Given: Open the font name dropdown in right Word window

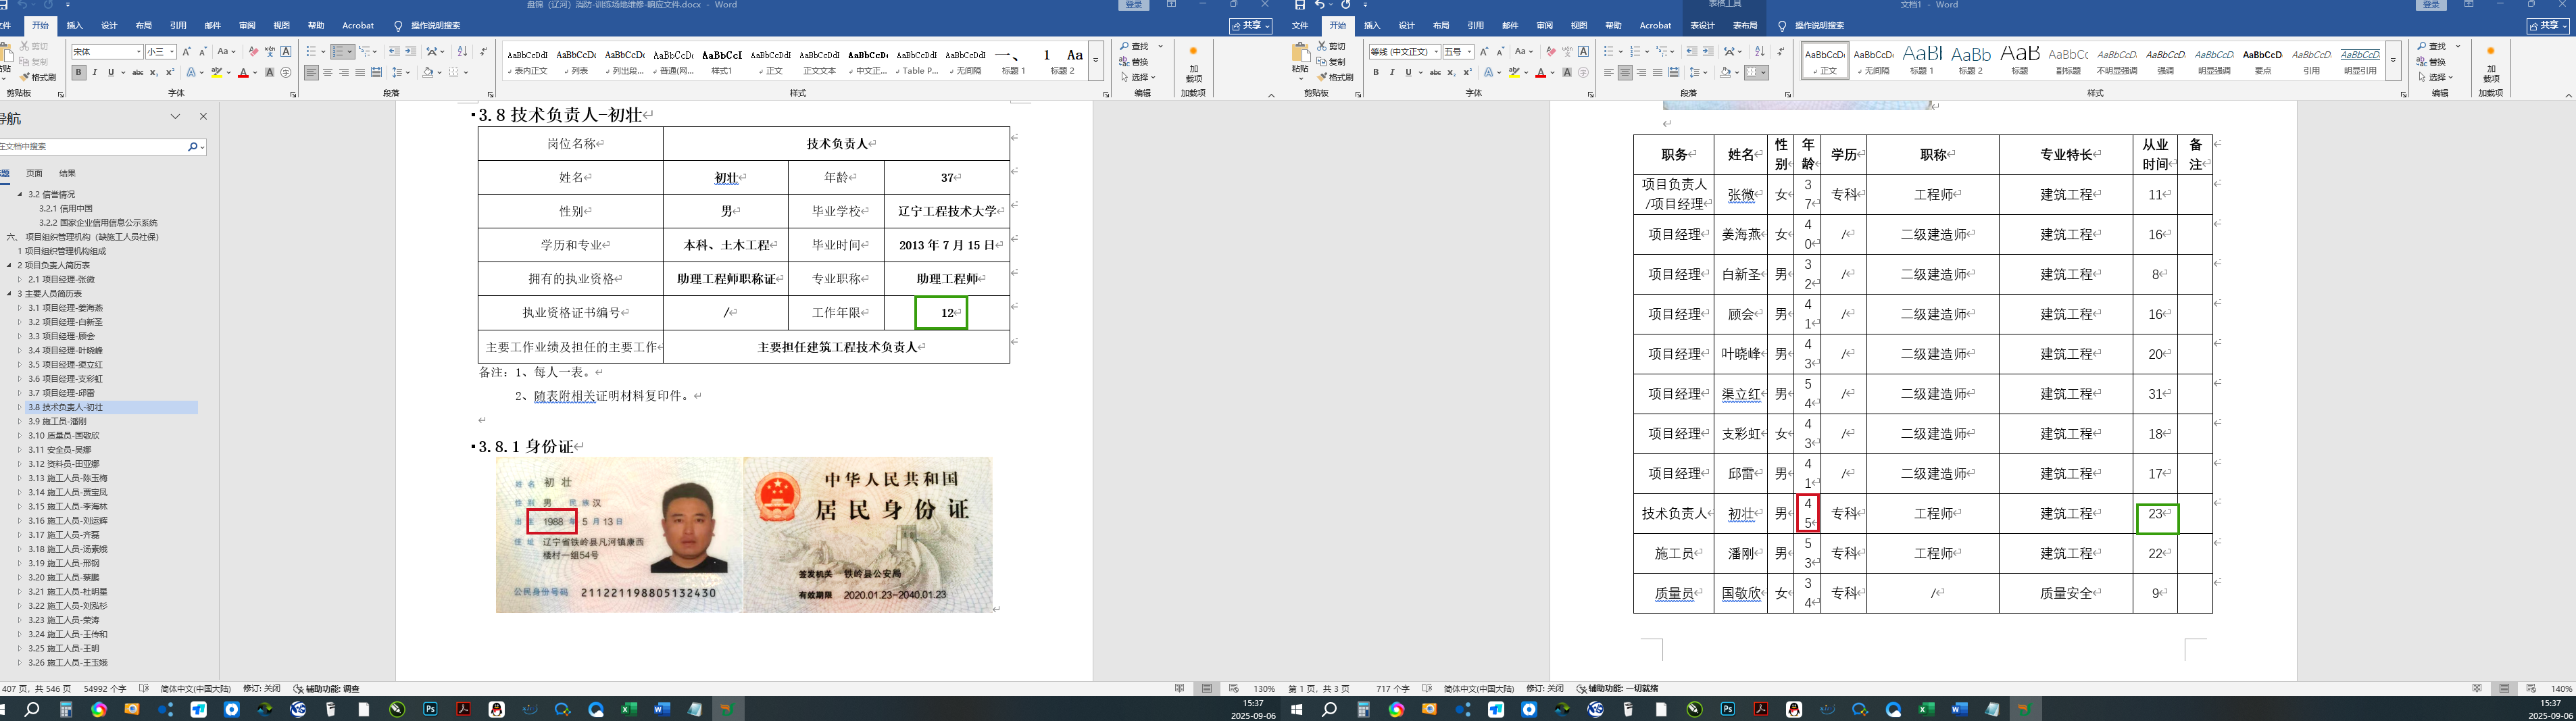Looking at the screenshot, I should [x=1436, y=52].
